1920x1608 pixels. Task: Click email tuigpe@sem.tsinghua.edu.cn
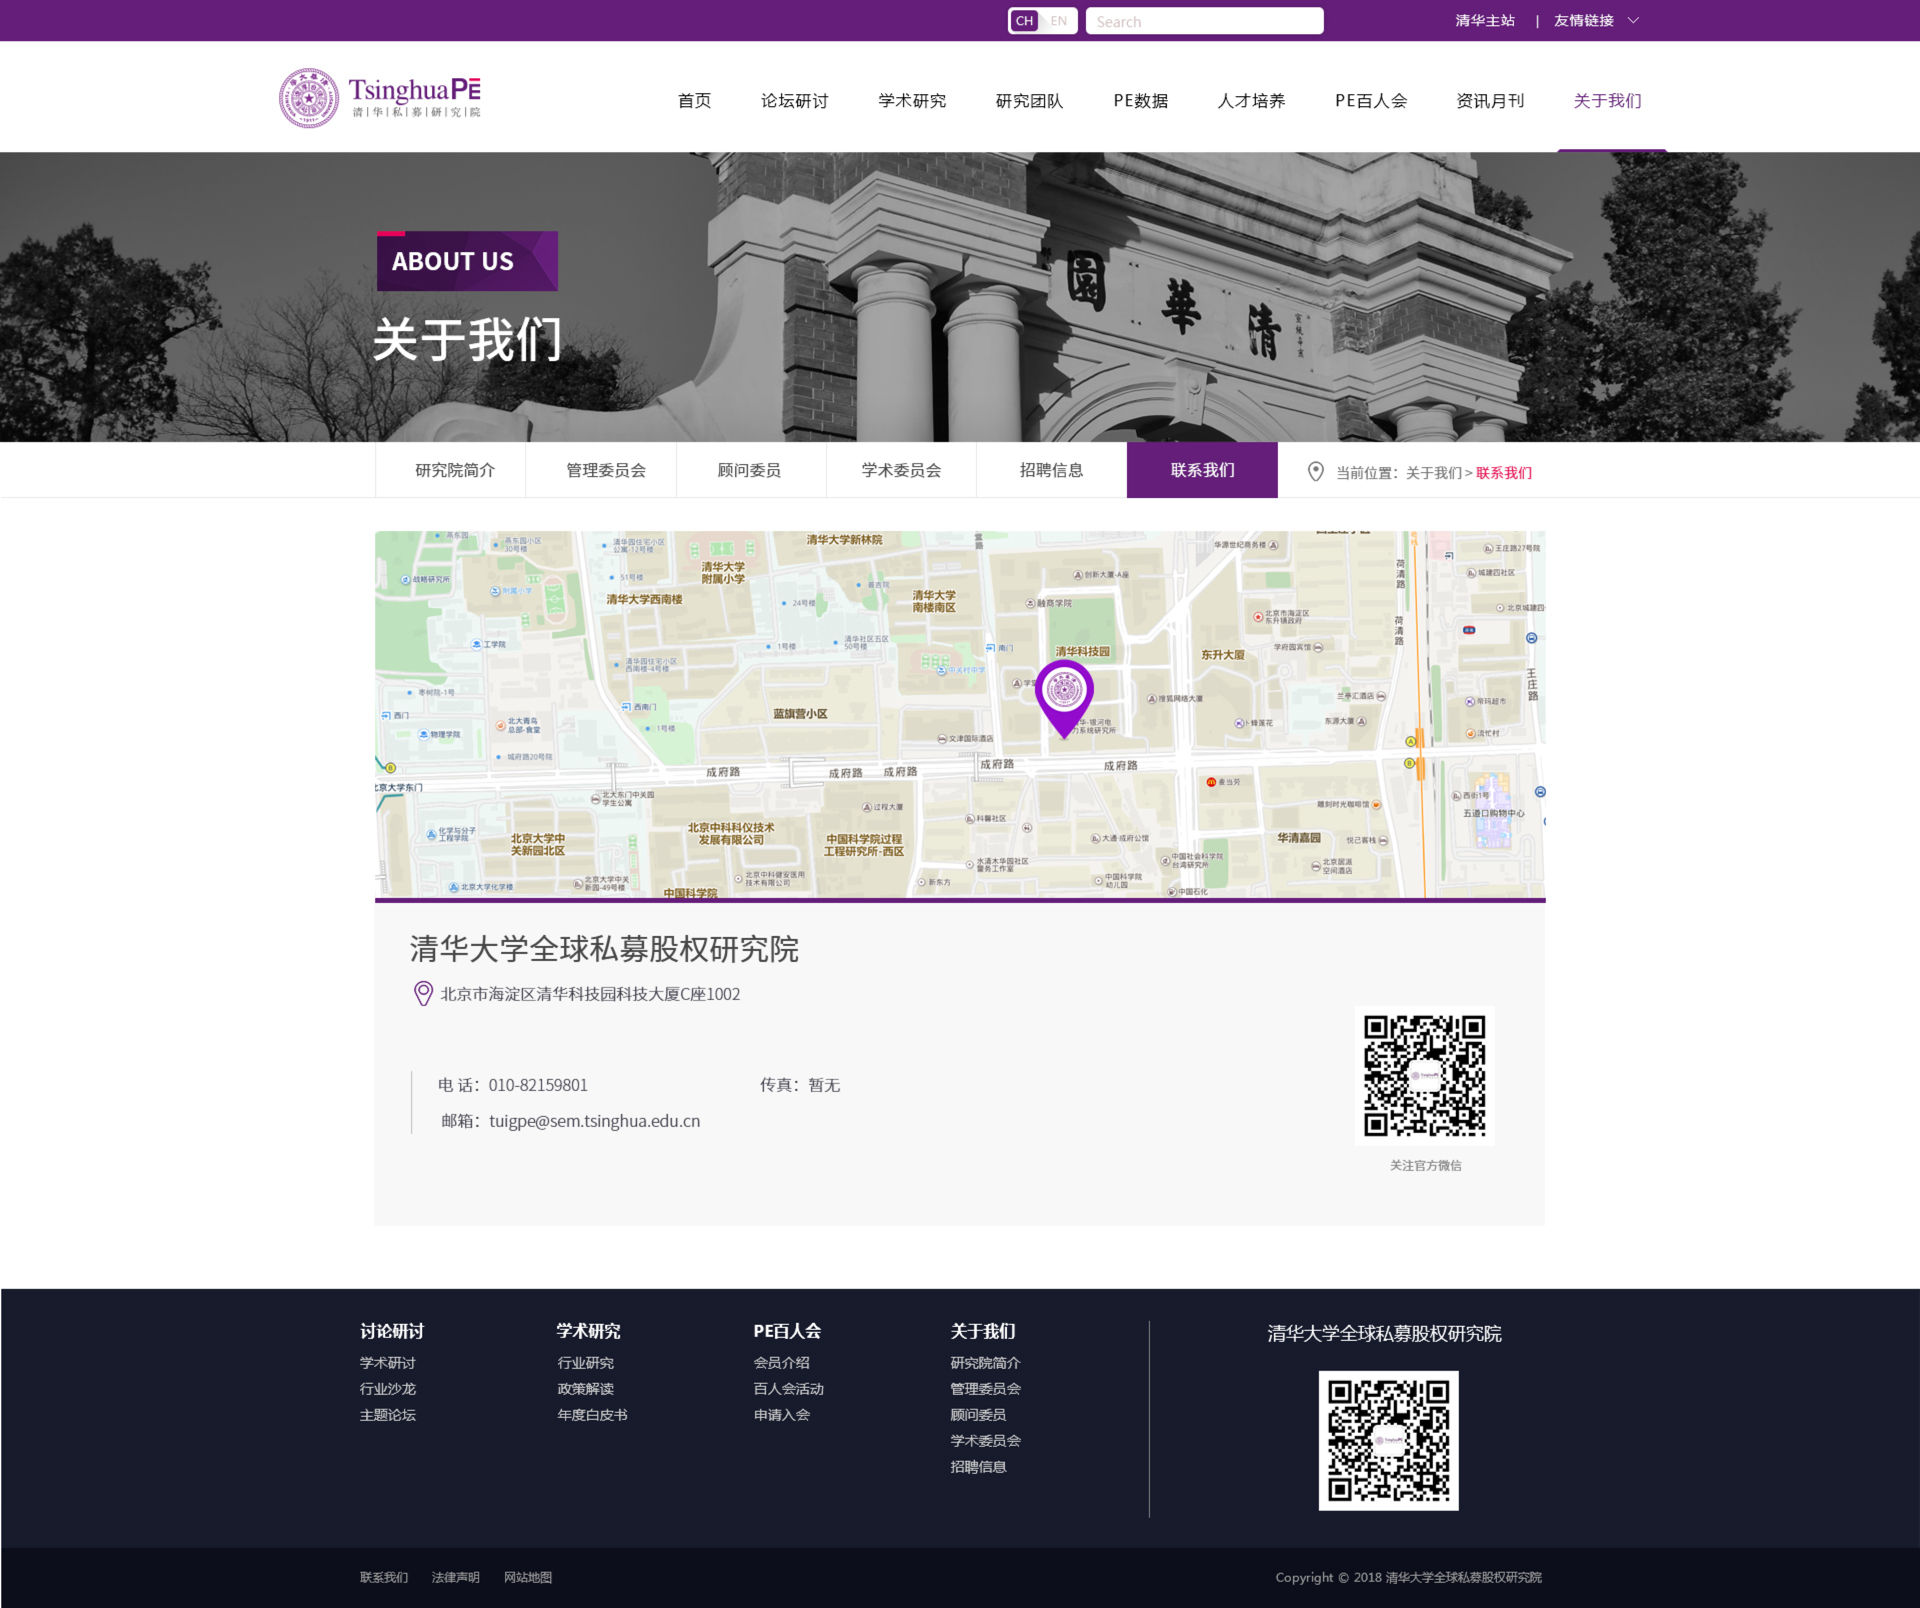pyautogui.click(x=594, y=1121)
